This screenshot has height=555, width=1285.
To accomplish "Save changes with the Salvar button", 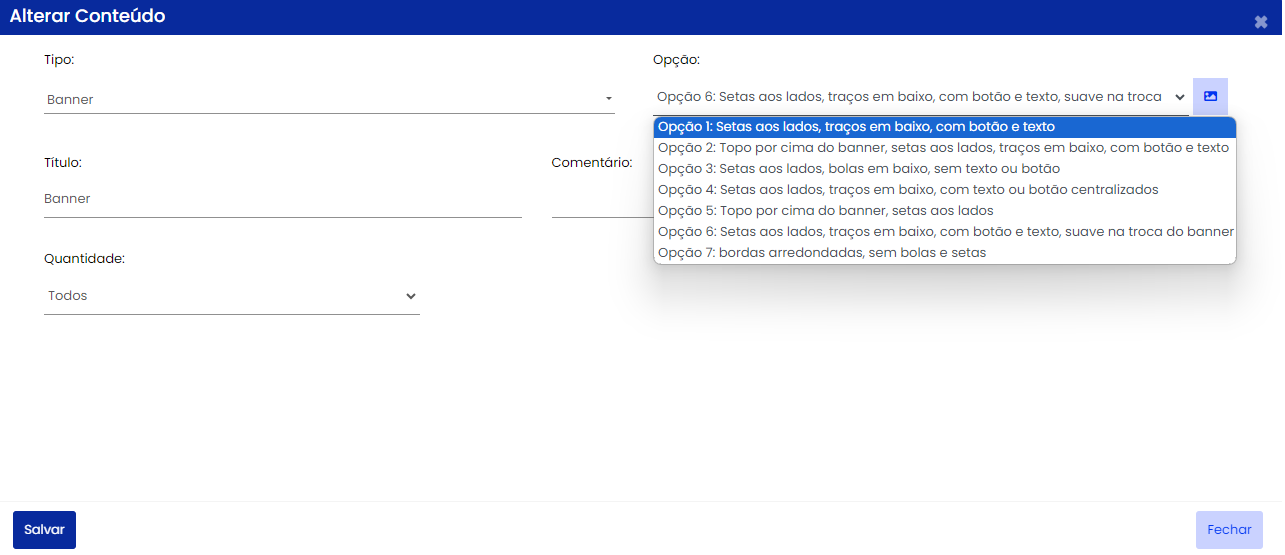I will tap(44, 530).
